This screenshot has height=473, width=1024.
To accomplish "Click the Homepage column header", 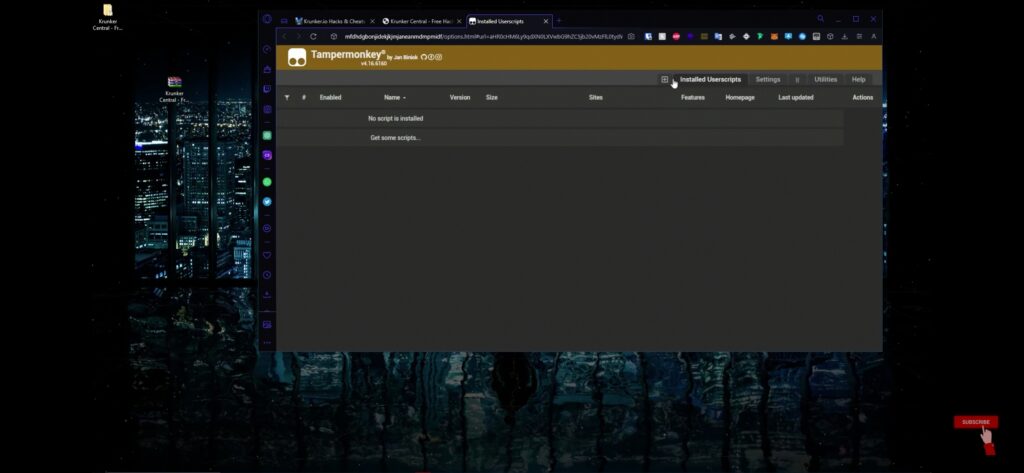I will [740, 97].
